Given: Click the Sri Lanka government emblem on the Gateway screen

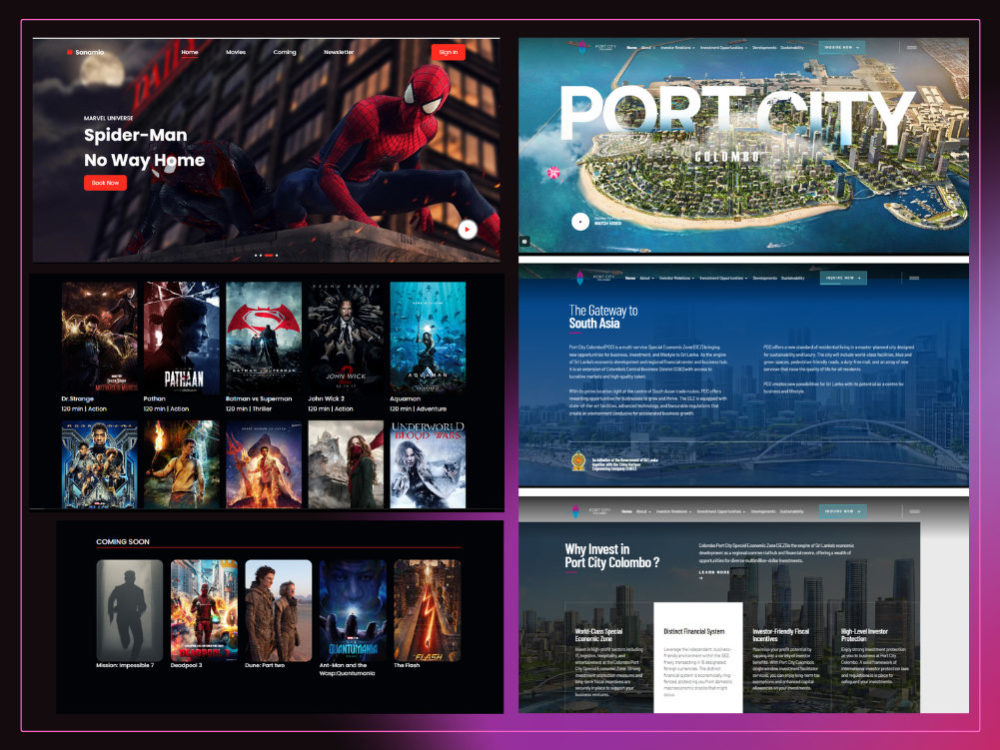Looking at the screenshot, I should [578, 461].
